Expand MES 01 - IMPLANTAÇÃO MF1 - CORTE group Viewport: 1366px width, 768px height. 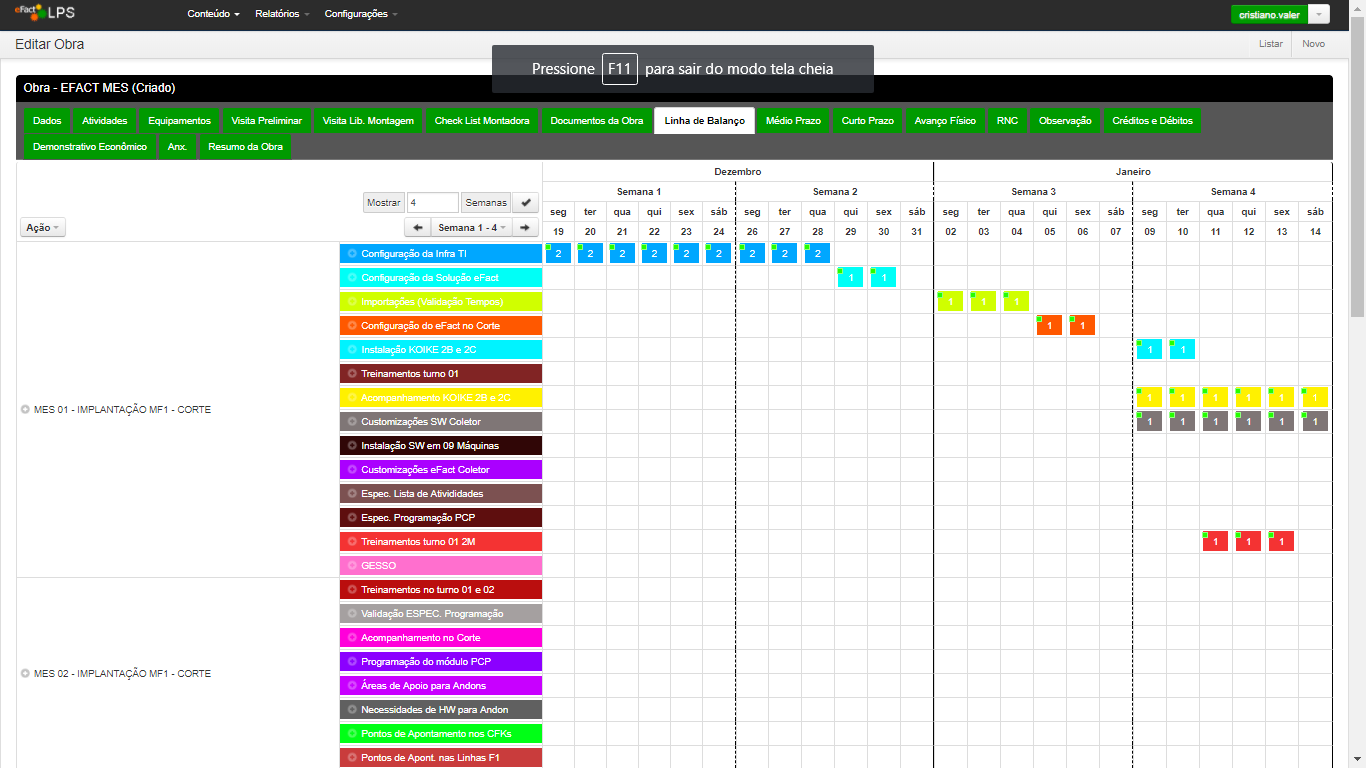coord(25,410)
